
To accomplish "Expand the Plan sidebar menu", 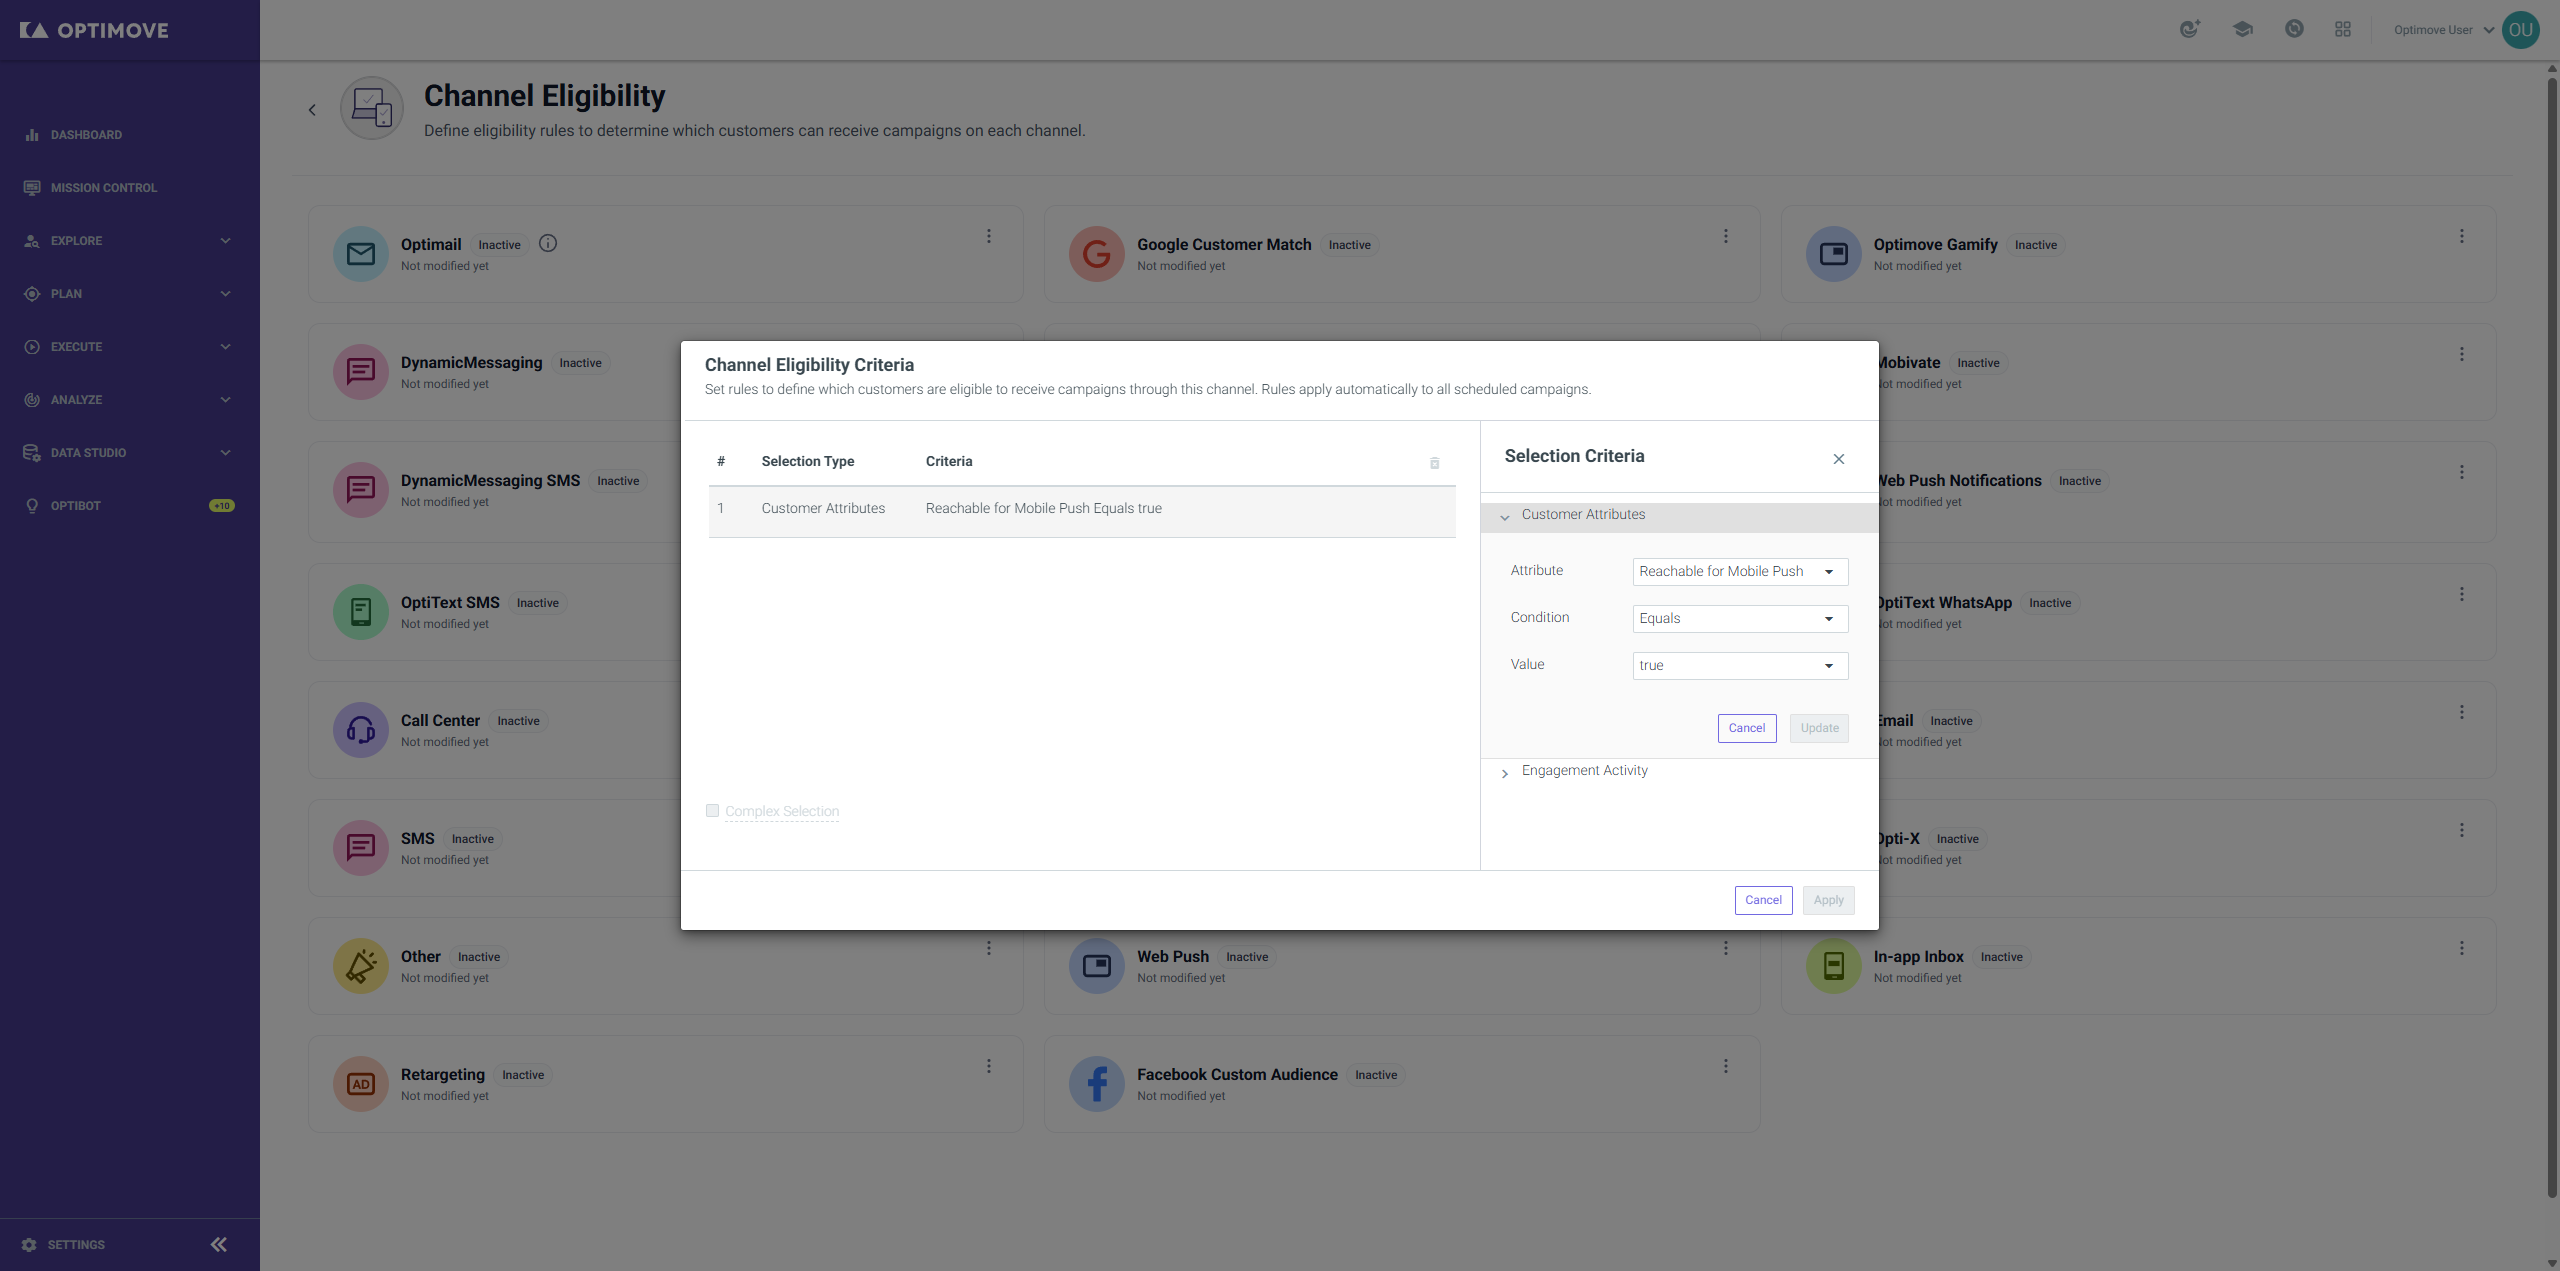I will [x=128, y=294].
